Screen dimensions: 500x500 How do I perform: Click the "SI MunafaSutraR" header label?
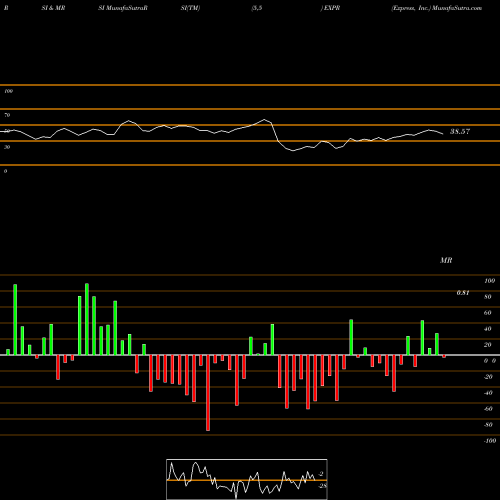pos(123,8)
